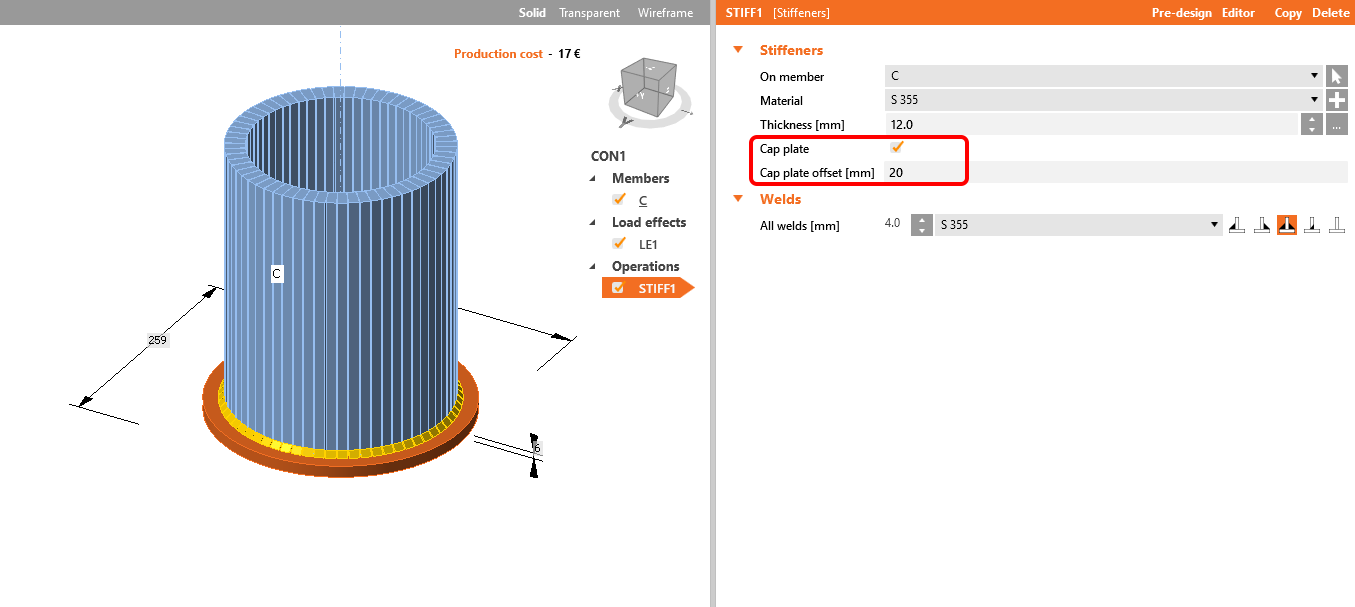Select LE1 in the tree
This screenshot has height=607, width=1355.
648,244
